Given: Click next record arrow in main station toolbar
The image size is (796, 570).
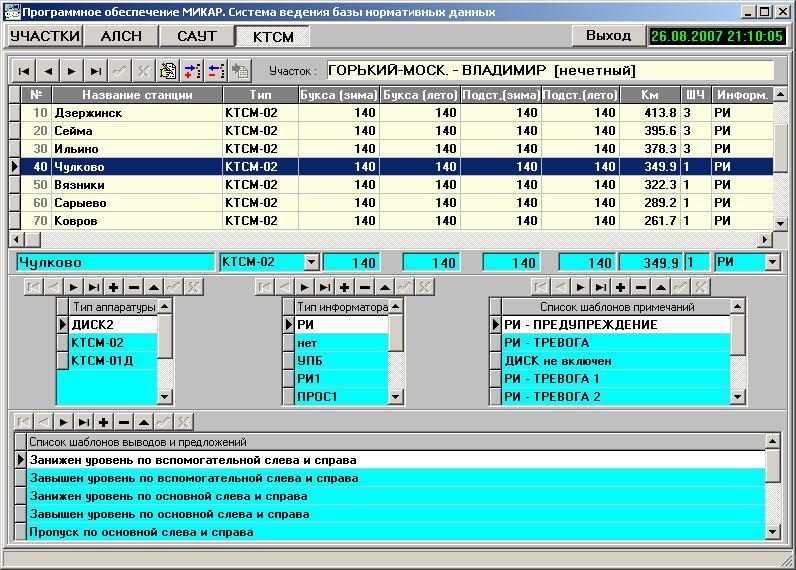Looking at the screenshot, I should (x=71, y=71).
